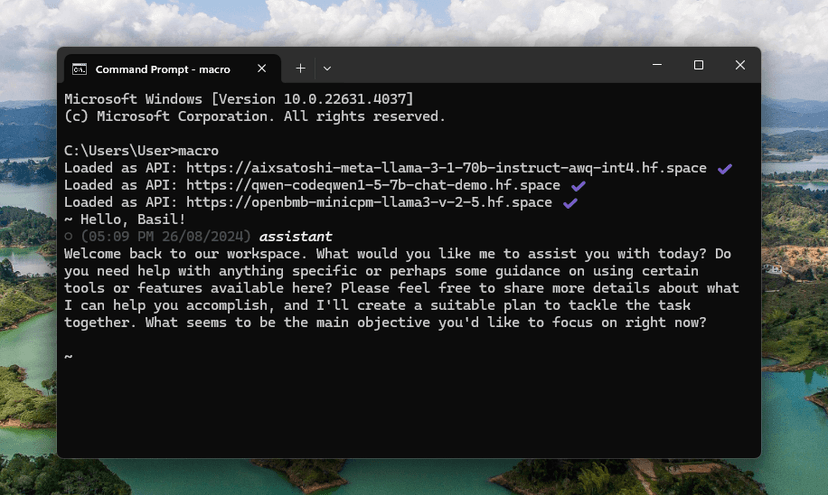Close the terminal window
The width and height of the screenshot is (828, 495).
(740, 65)
